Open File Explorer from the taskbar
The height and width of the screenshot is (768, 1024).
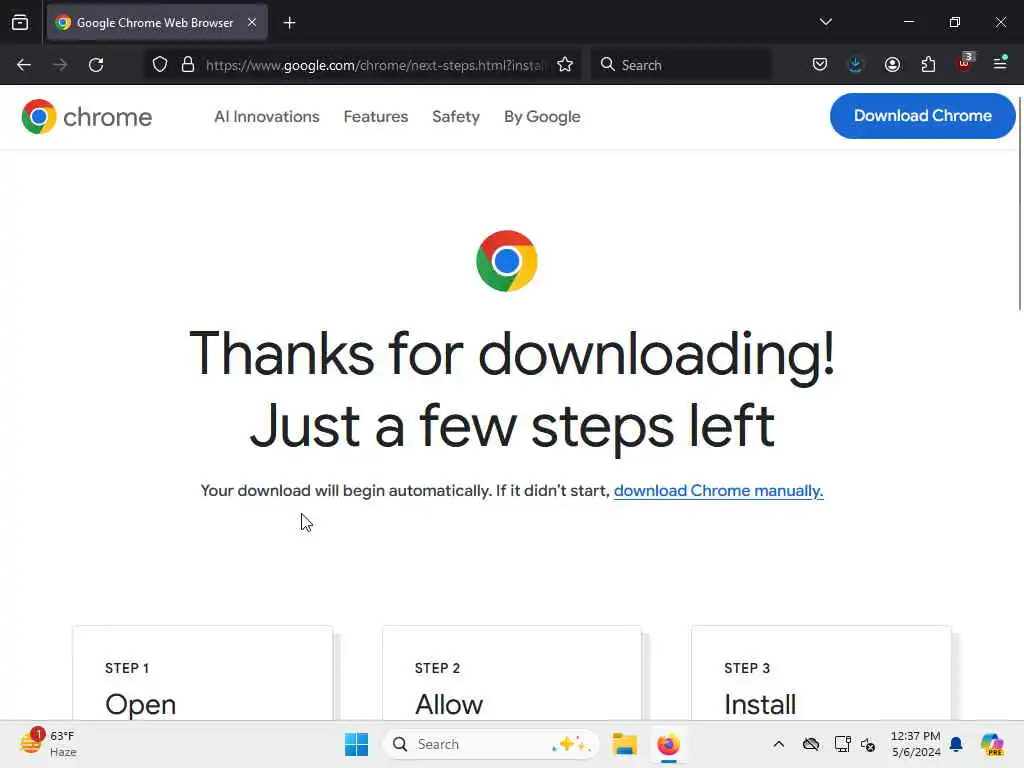624,744
